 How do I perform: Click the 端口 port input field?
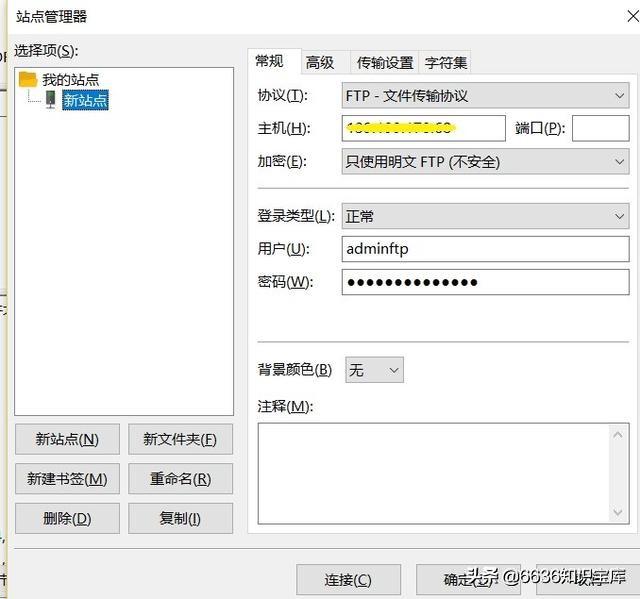[x=600, y=128]
